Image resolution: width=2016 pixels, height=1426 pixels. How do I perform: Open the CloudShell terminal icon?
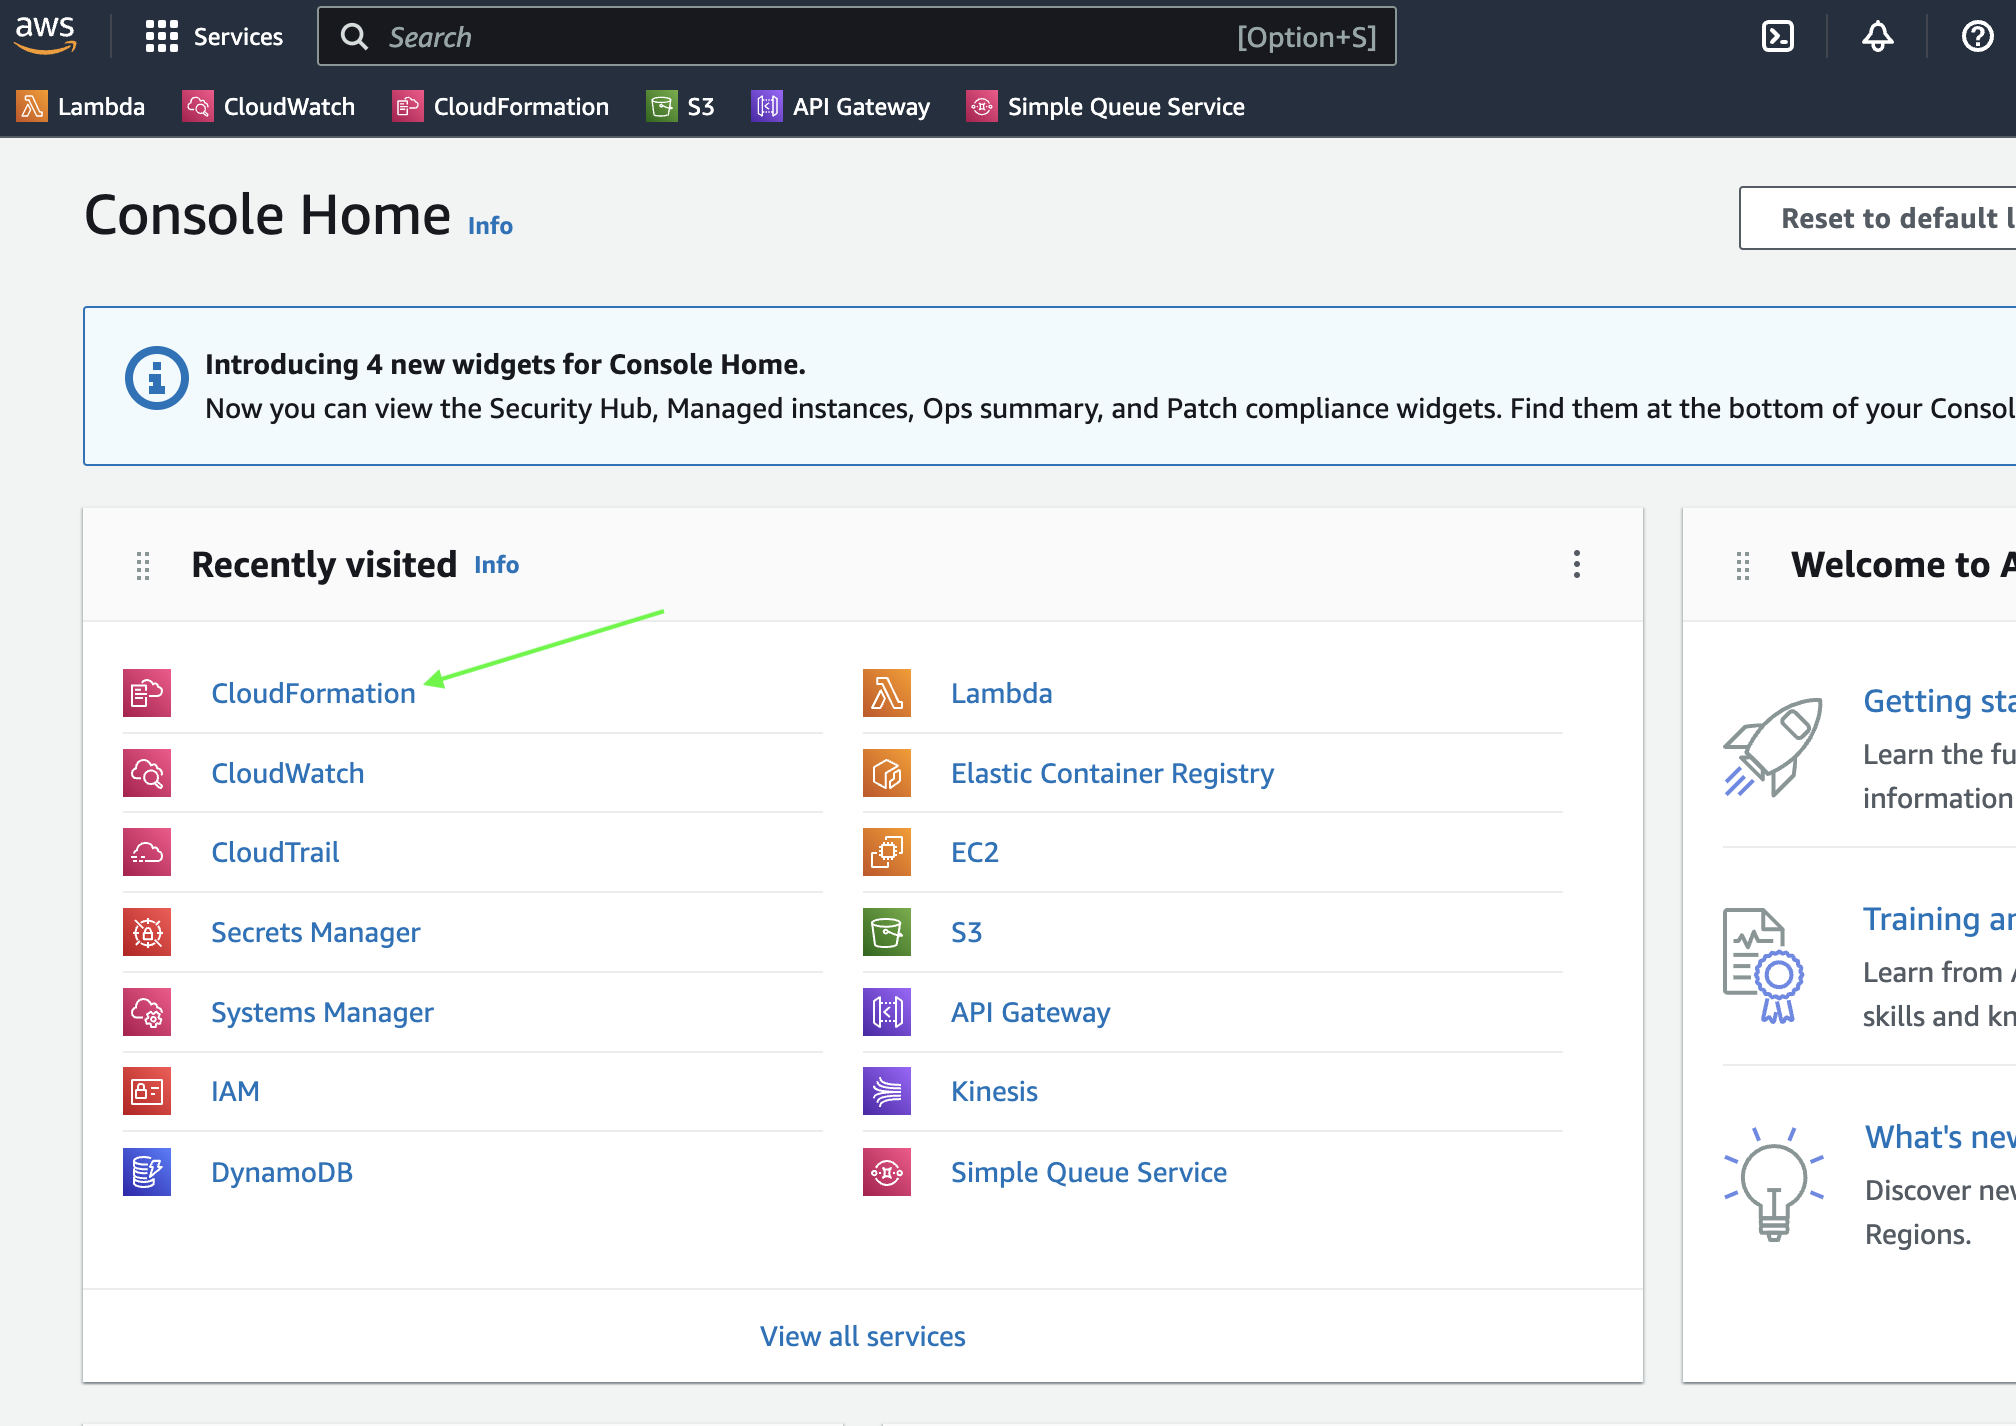click(x=1777, y=37)
